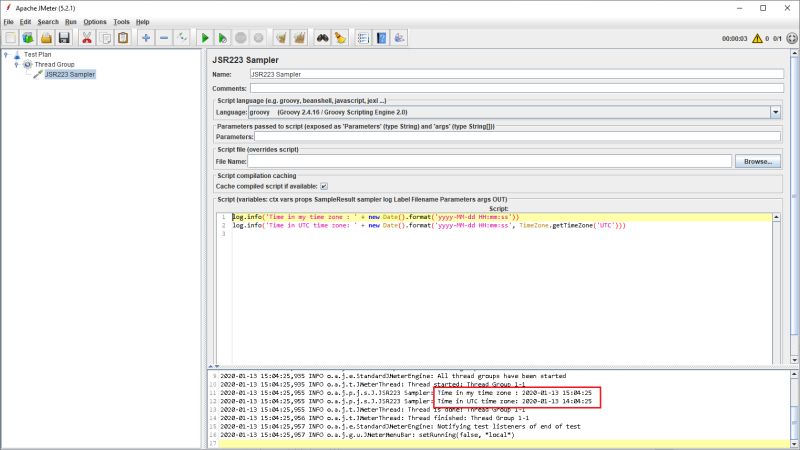
Task: Click the remote engine status icon at top right
Action: pyautogui.click(x=792, y=38)
